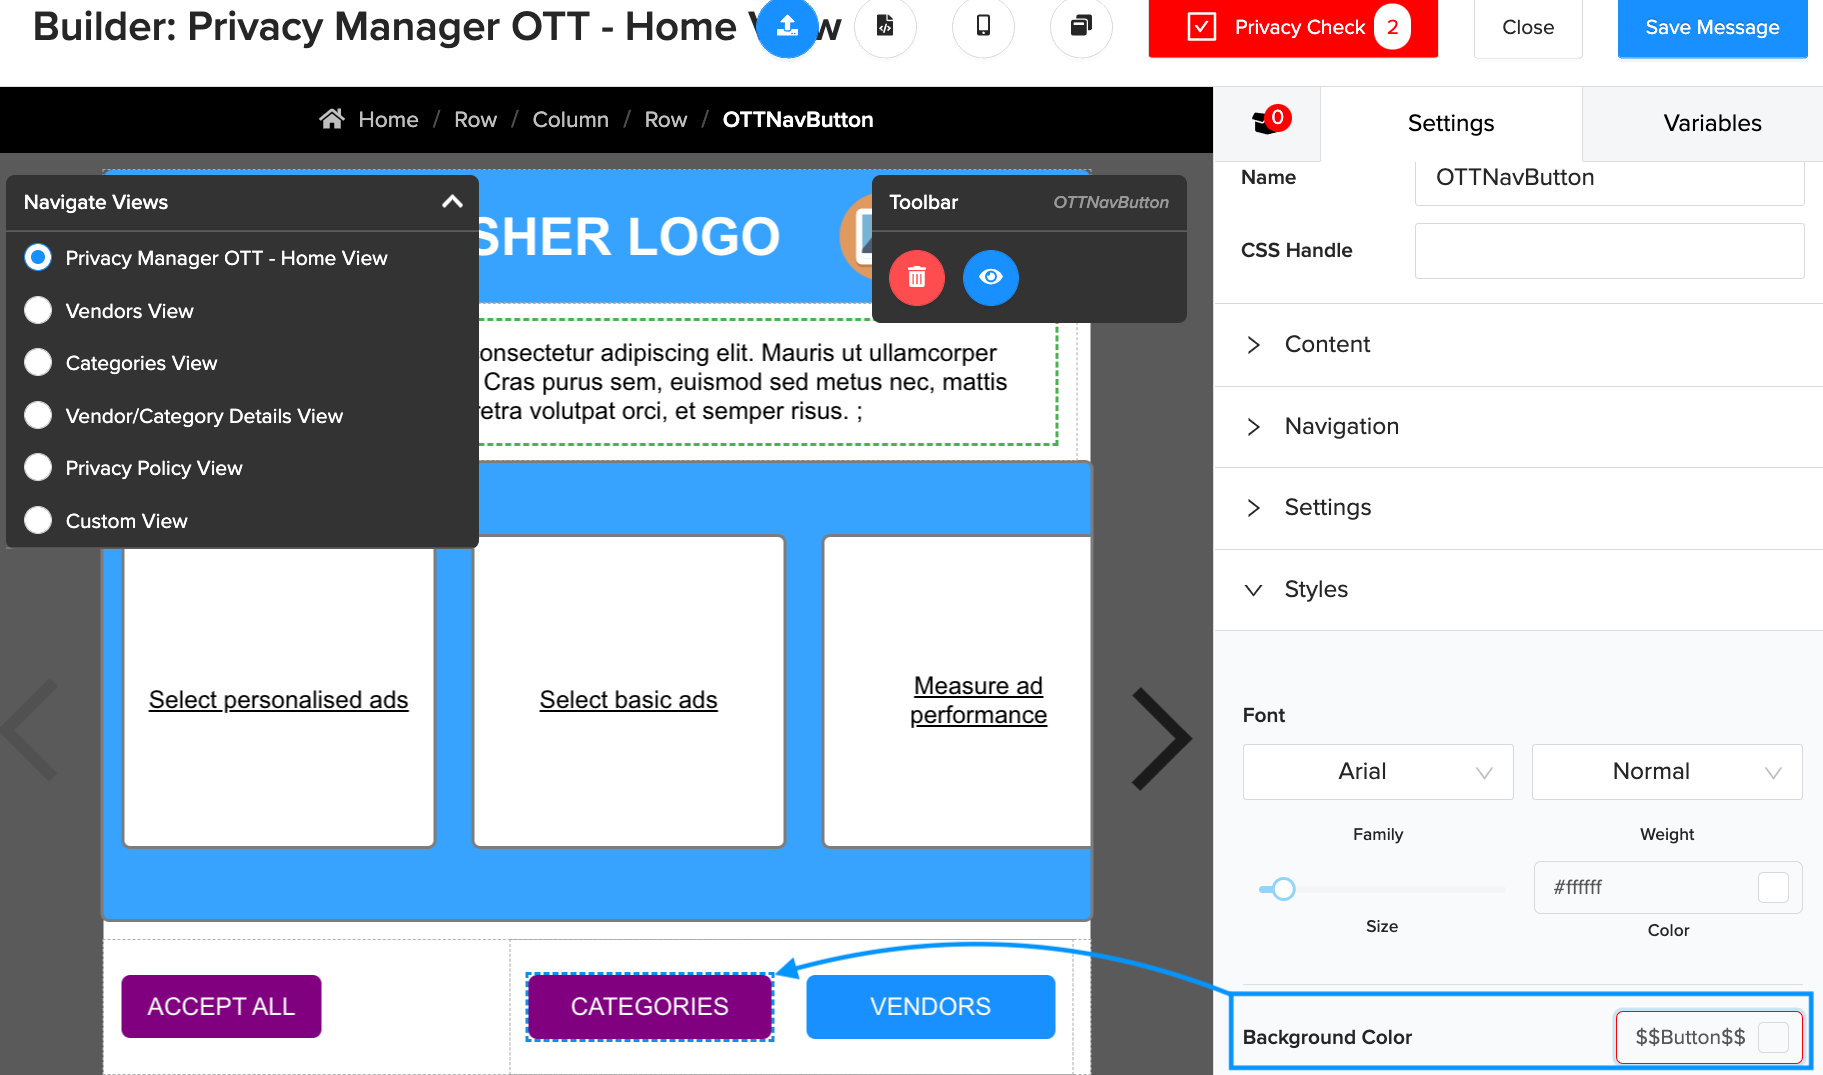
Task: Open the code view icon
Action: 885,28
